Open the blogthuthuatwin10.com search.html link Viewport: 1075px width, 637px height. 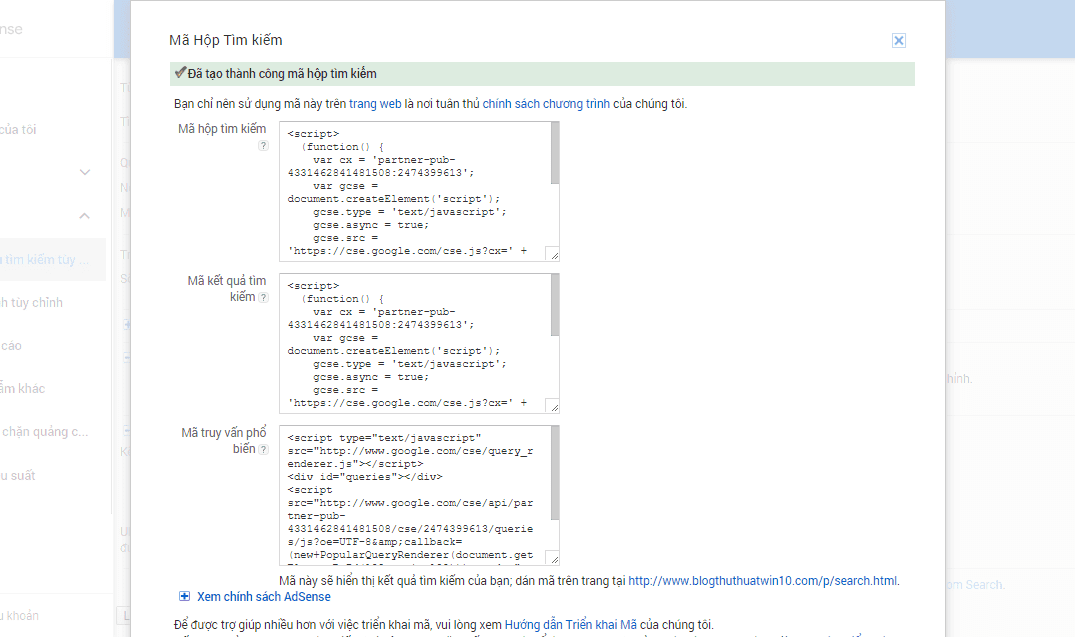(x=762, y=581)
